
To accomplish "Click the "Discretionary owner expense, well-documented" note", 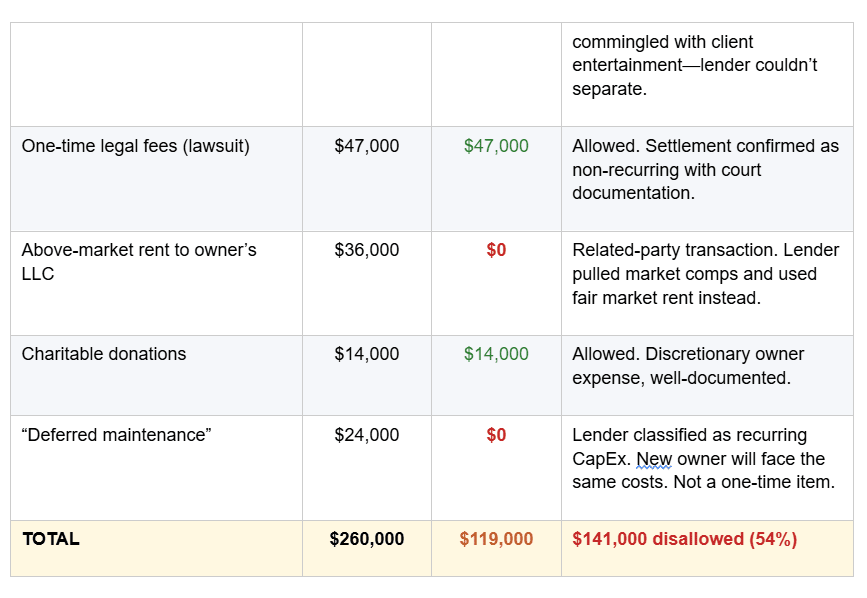I will click(688, 366).
